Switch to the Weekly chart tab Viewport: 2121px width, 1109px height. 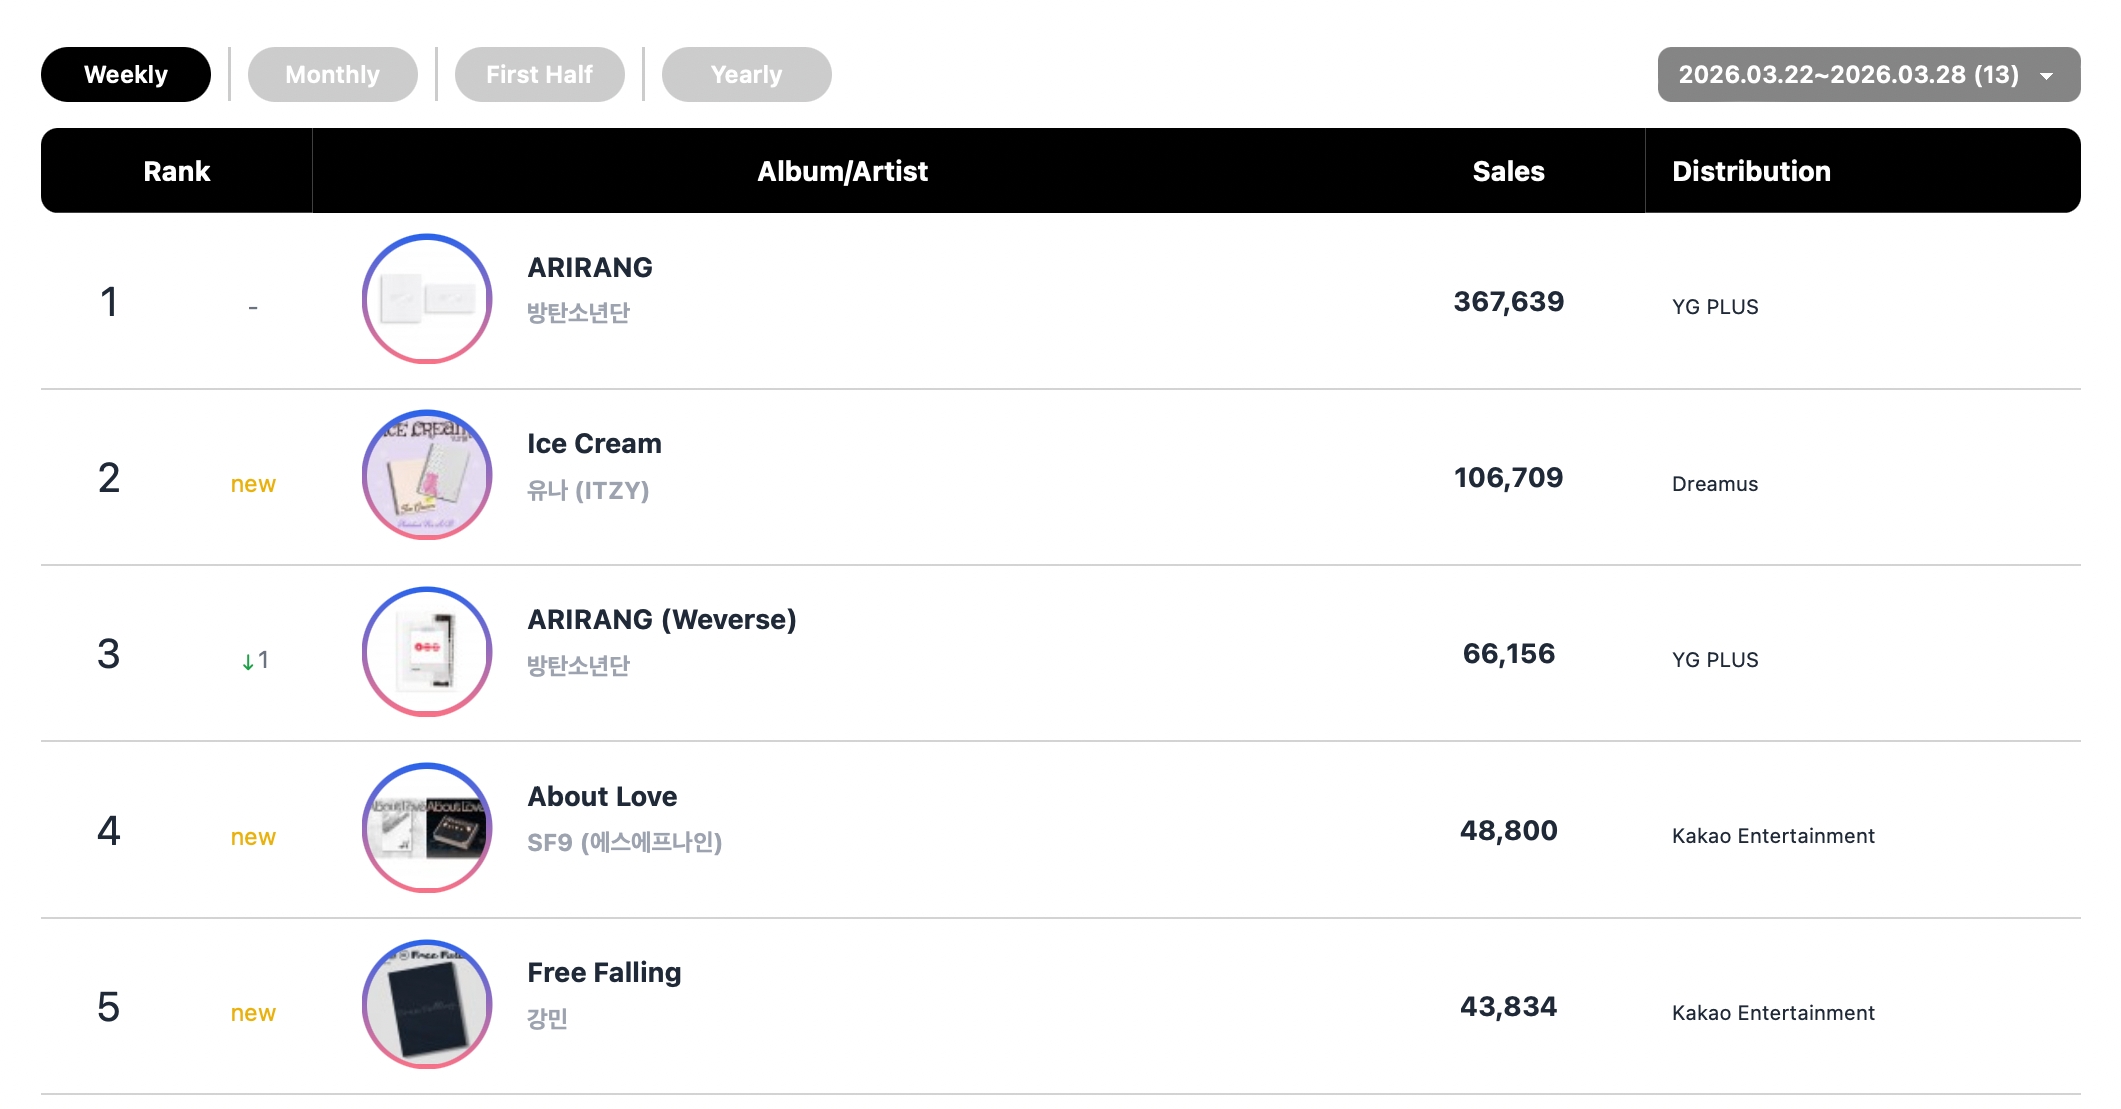126,75
